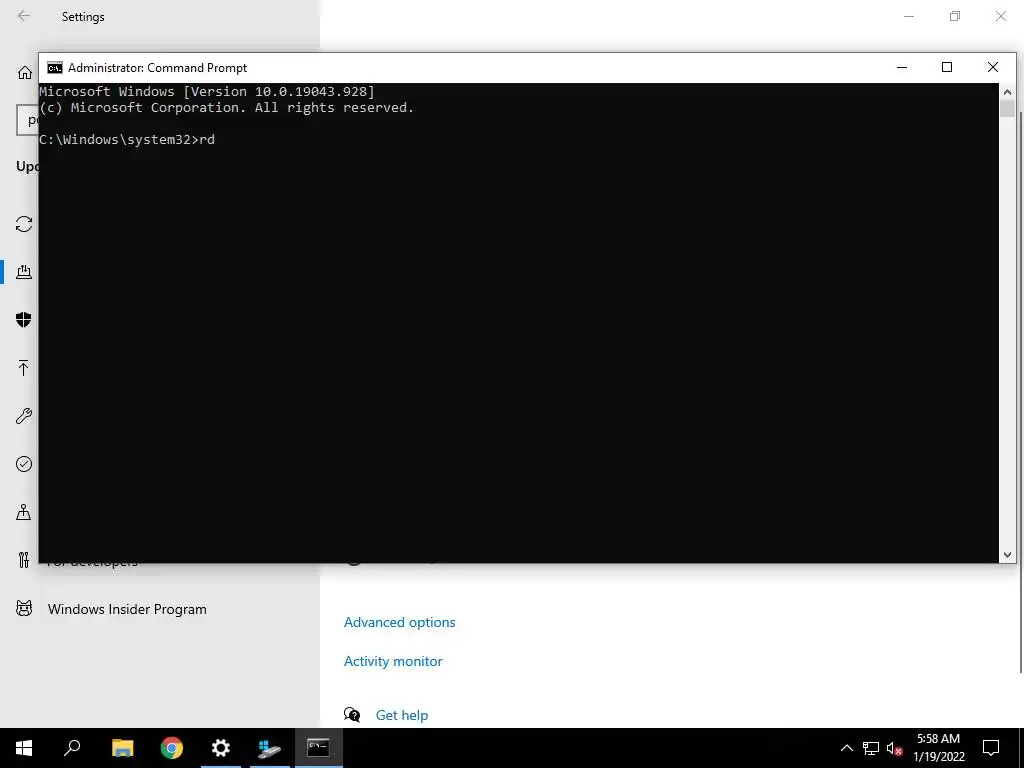The width and height of the screenshot is (1024, 768).
Task: Minimize the Command Prompt window
Action: [902, 67]
